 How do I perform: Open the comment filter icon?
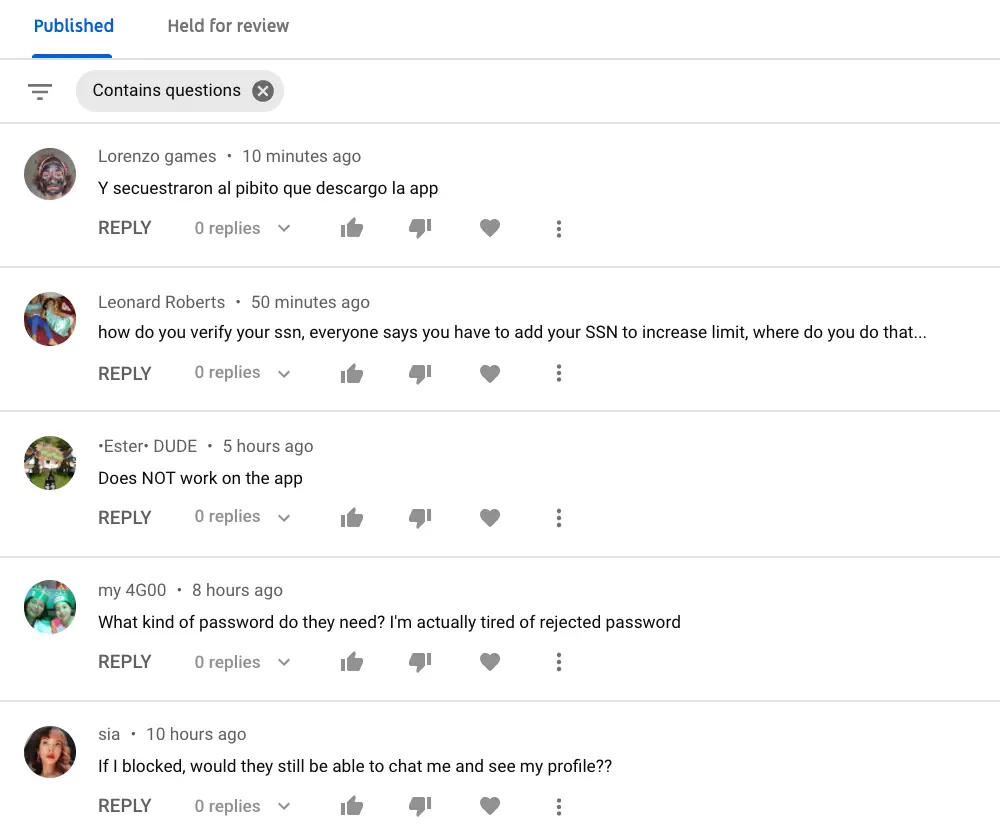coord(40,91)
